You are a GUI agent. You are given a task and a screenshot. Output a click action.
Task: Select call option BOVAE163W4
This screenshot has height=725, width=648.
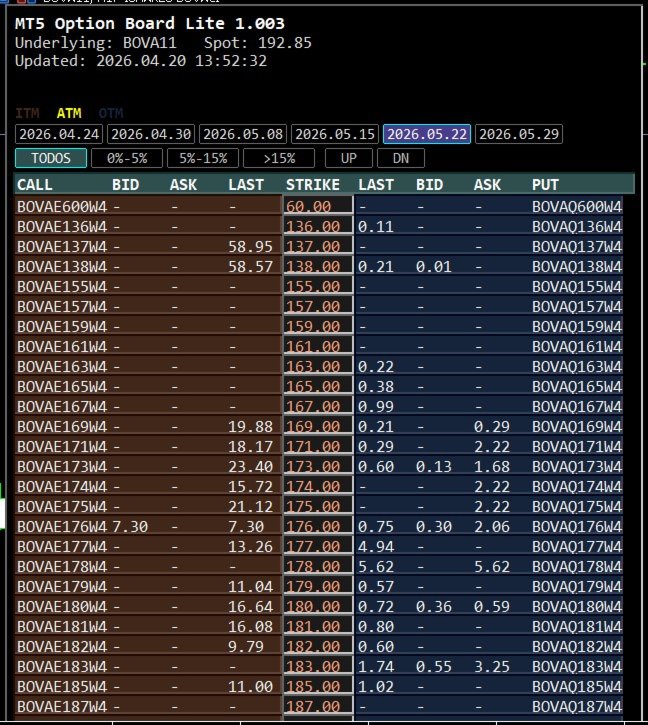pos(62,366)
